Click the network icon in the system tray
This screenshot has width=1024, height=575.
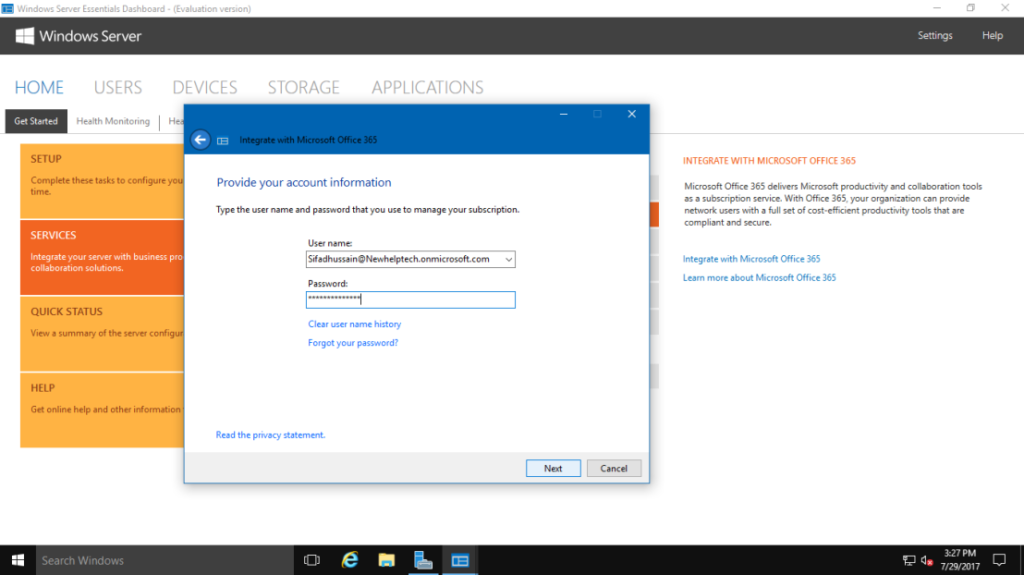908,560
